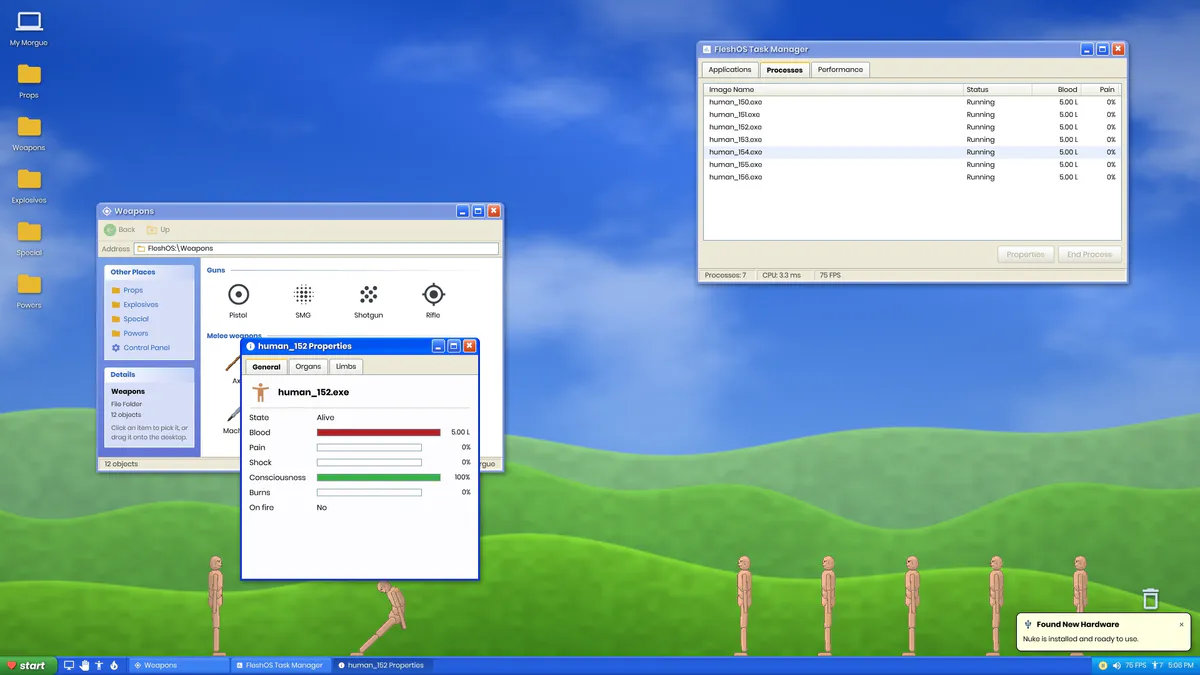Select the human_153.exe process row
The height and width of the screenshot is (675, 1200).
pyautogui.click(x=912, y=140)
